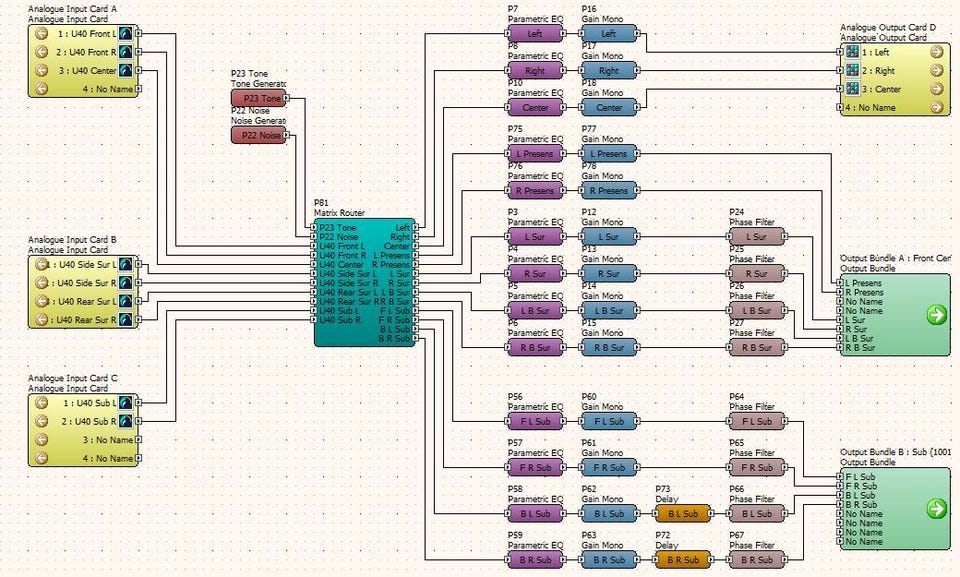Select the P7 Left Parametric EQ block
The image size is (960, 577).
[535, 33]
